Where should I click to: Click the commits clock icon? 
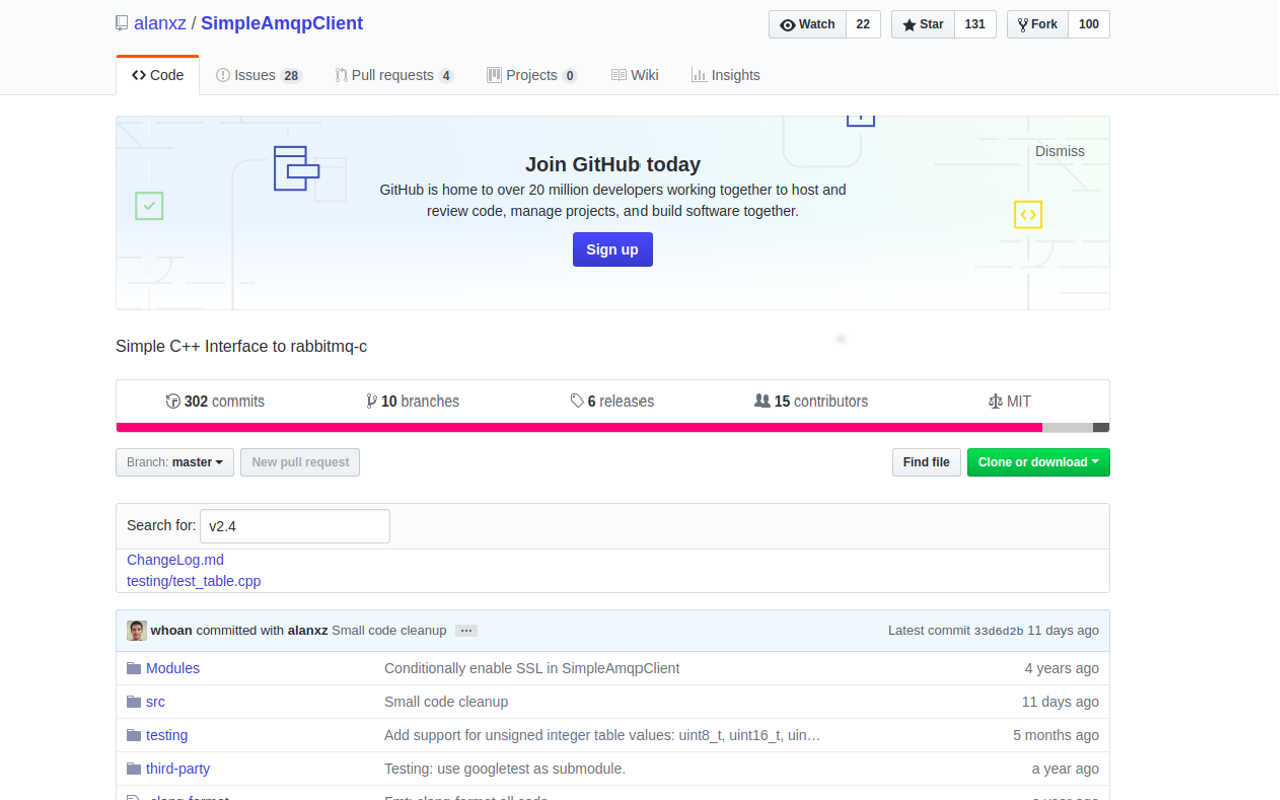(x=173, y=401)
